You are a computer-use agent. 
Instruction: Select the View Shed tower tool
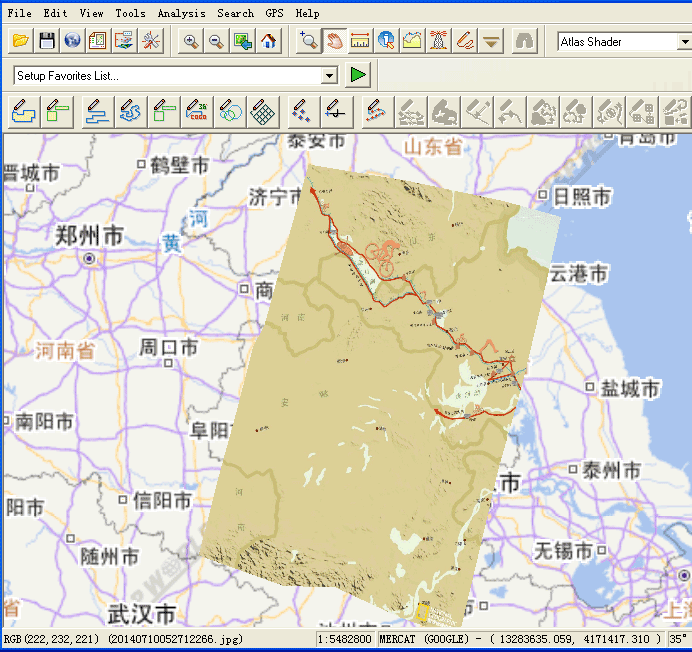[438, 41]
